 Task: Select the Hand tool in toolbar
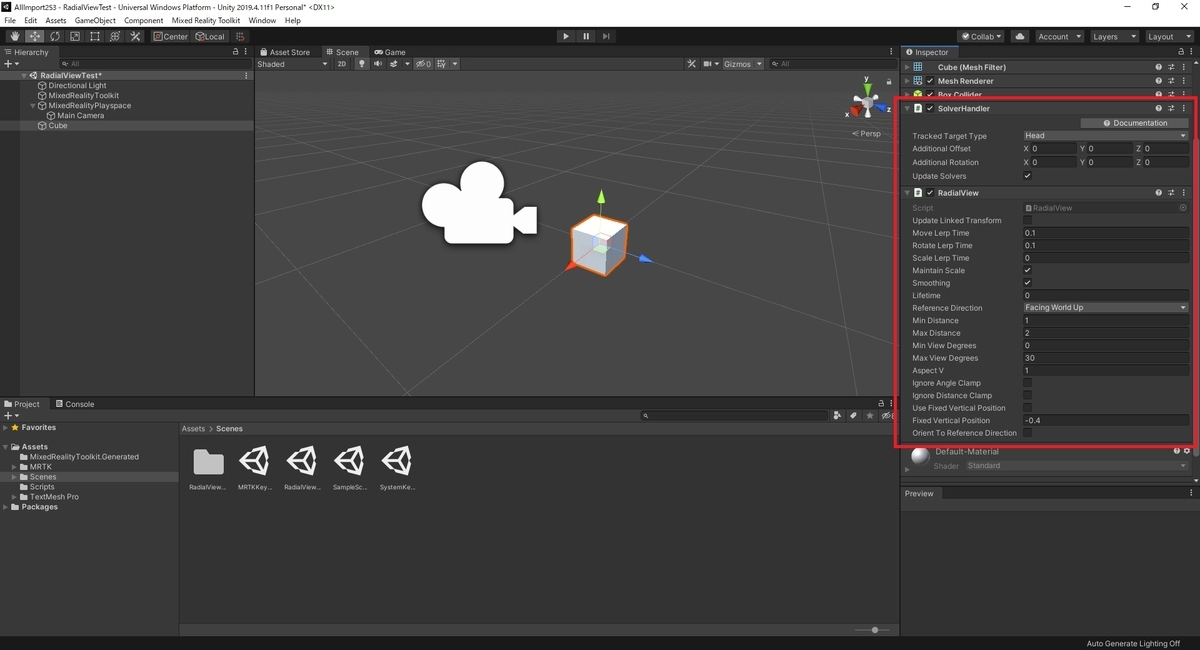click(x=15, y=36)
